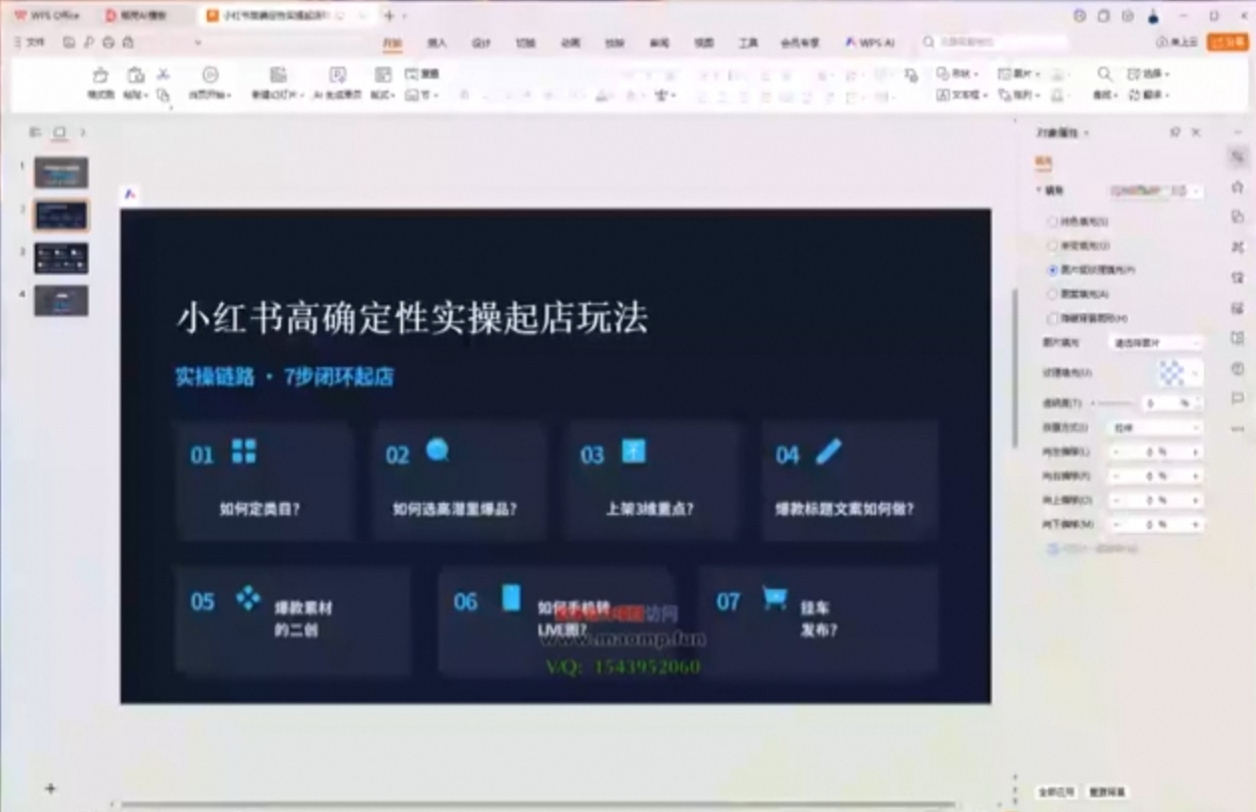Open a new tab with the plus button
The width and height of the screenshot is (1256, 812).
[389, 15]
